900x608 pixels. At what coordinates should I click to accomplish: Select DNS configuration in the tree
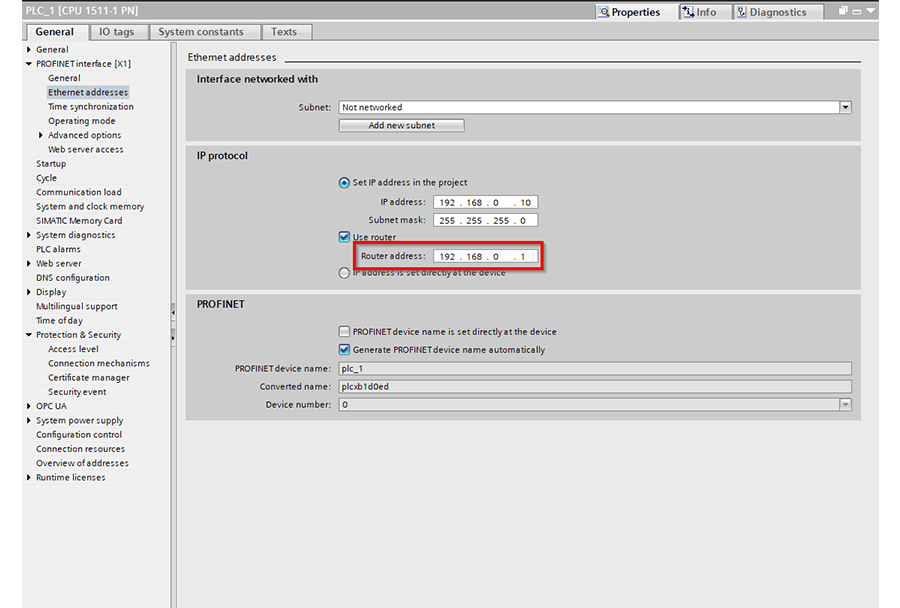[73, 278]
